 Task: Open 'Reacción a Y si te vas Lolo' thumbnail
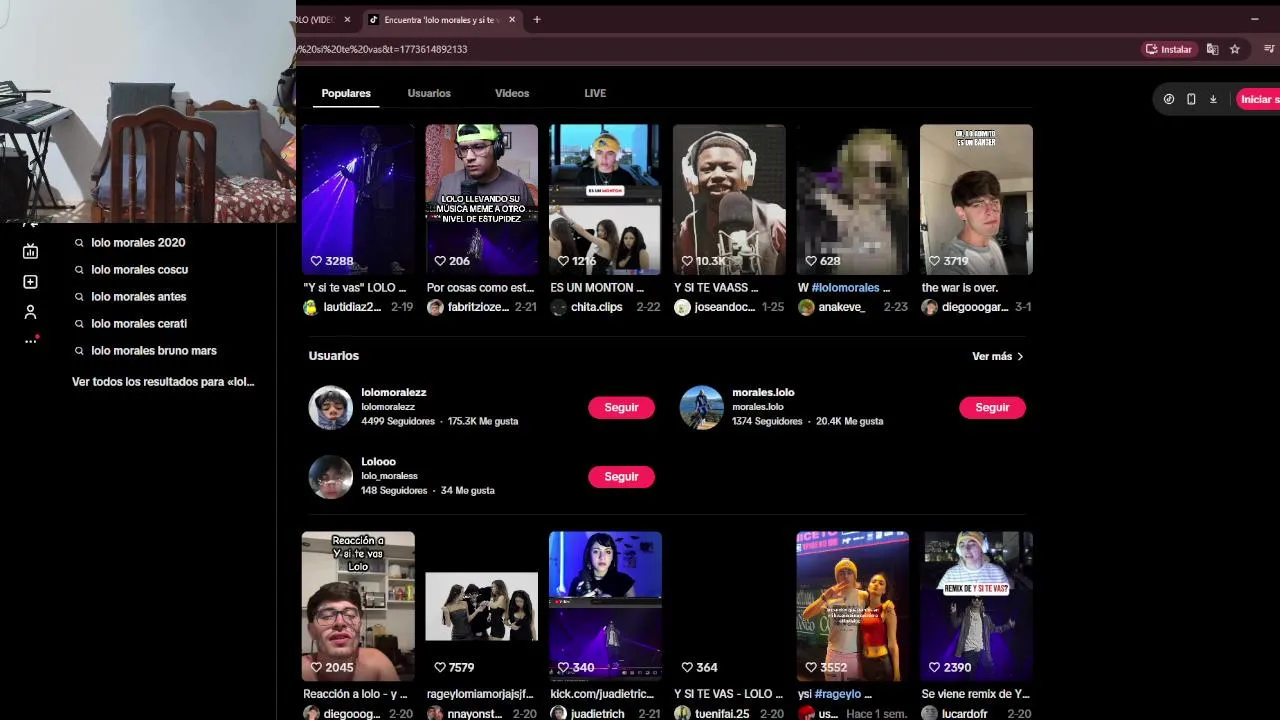pos(358,606)
